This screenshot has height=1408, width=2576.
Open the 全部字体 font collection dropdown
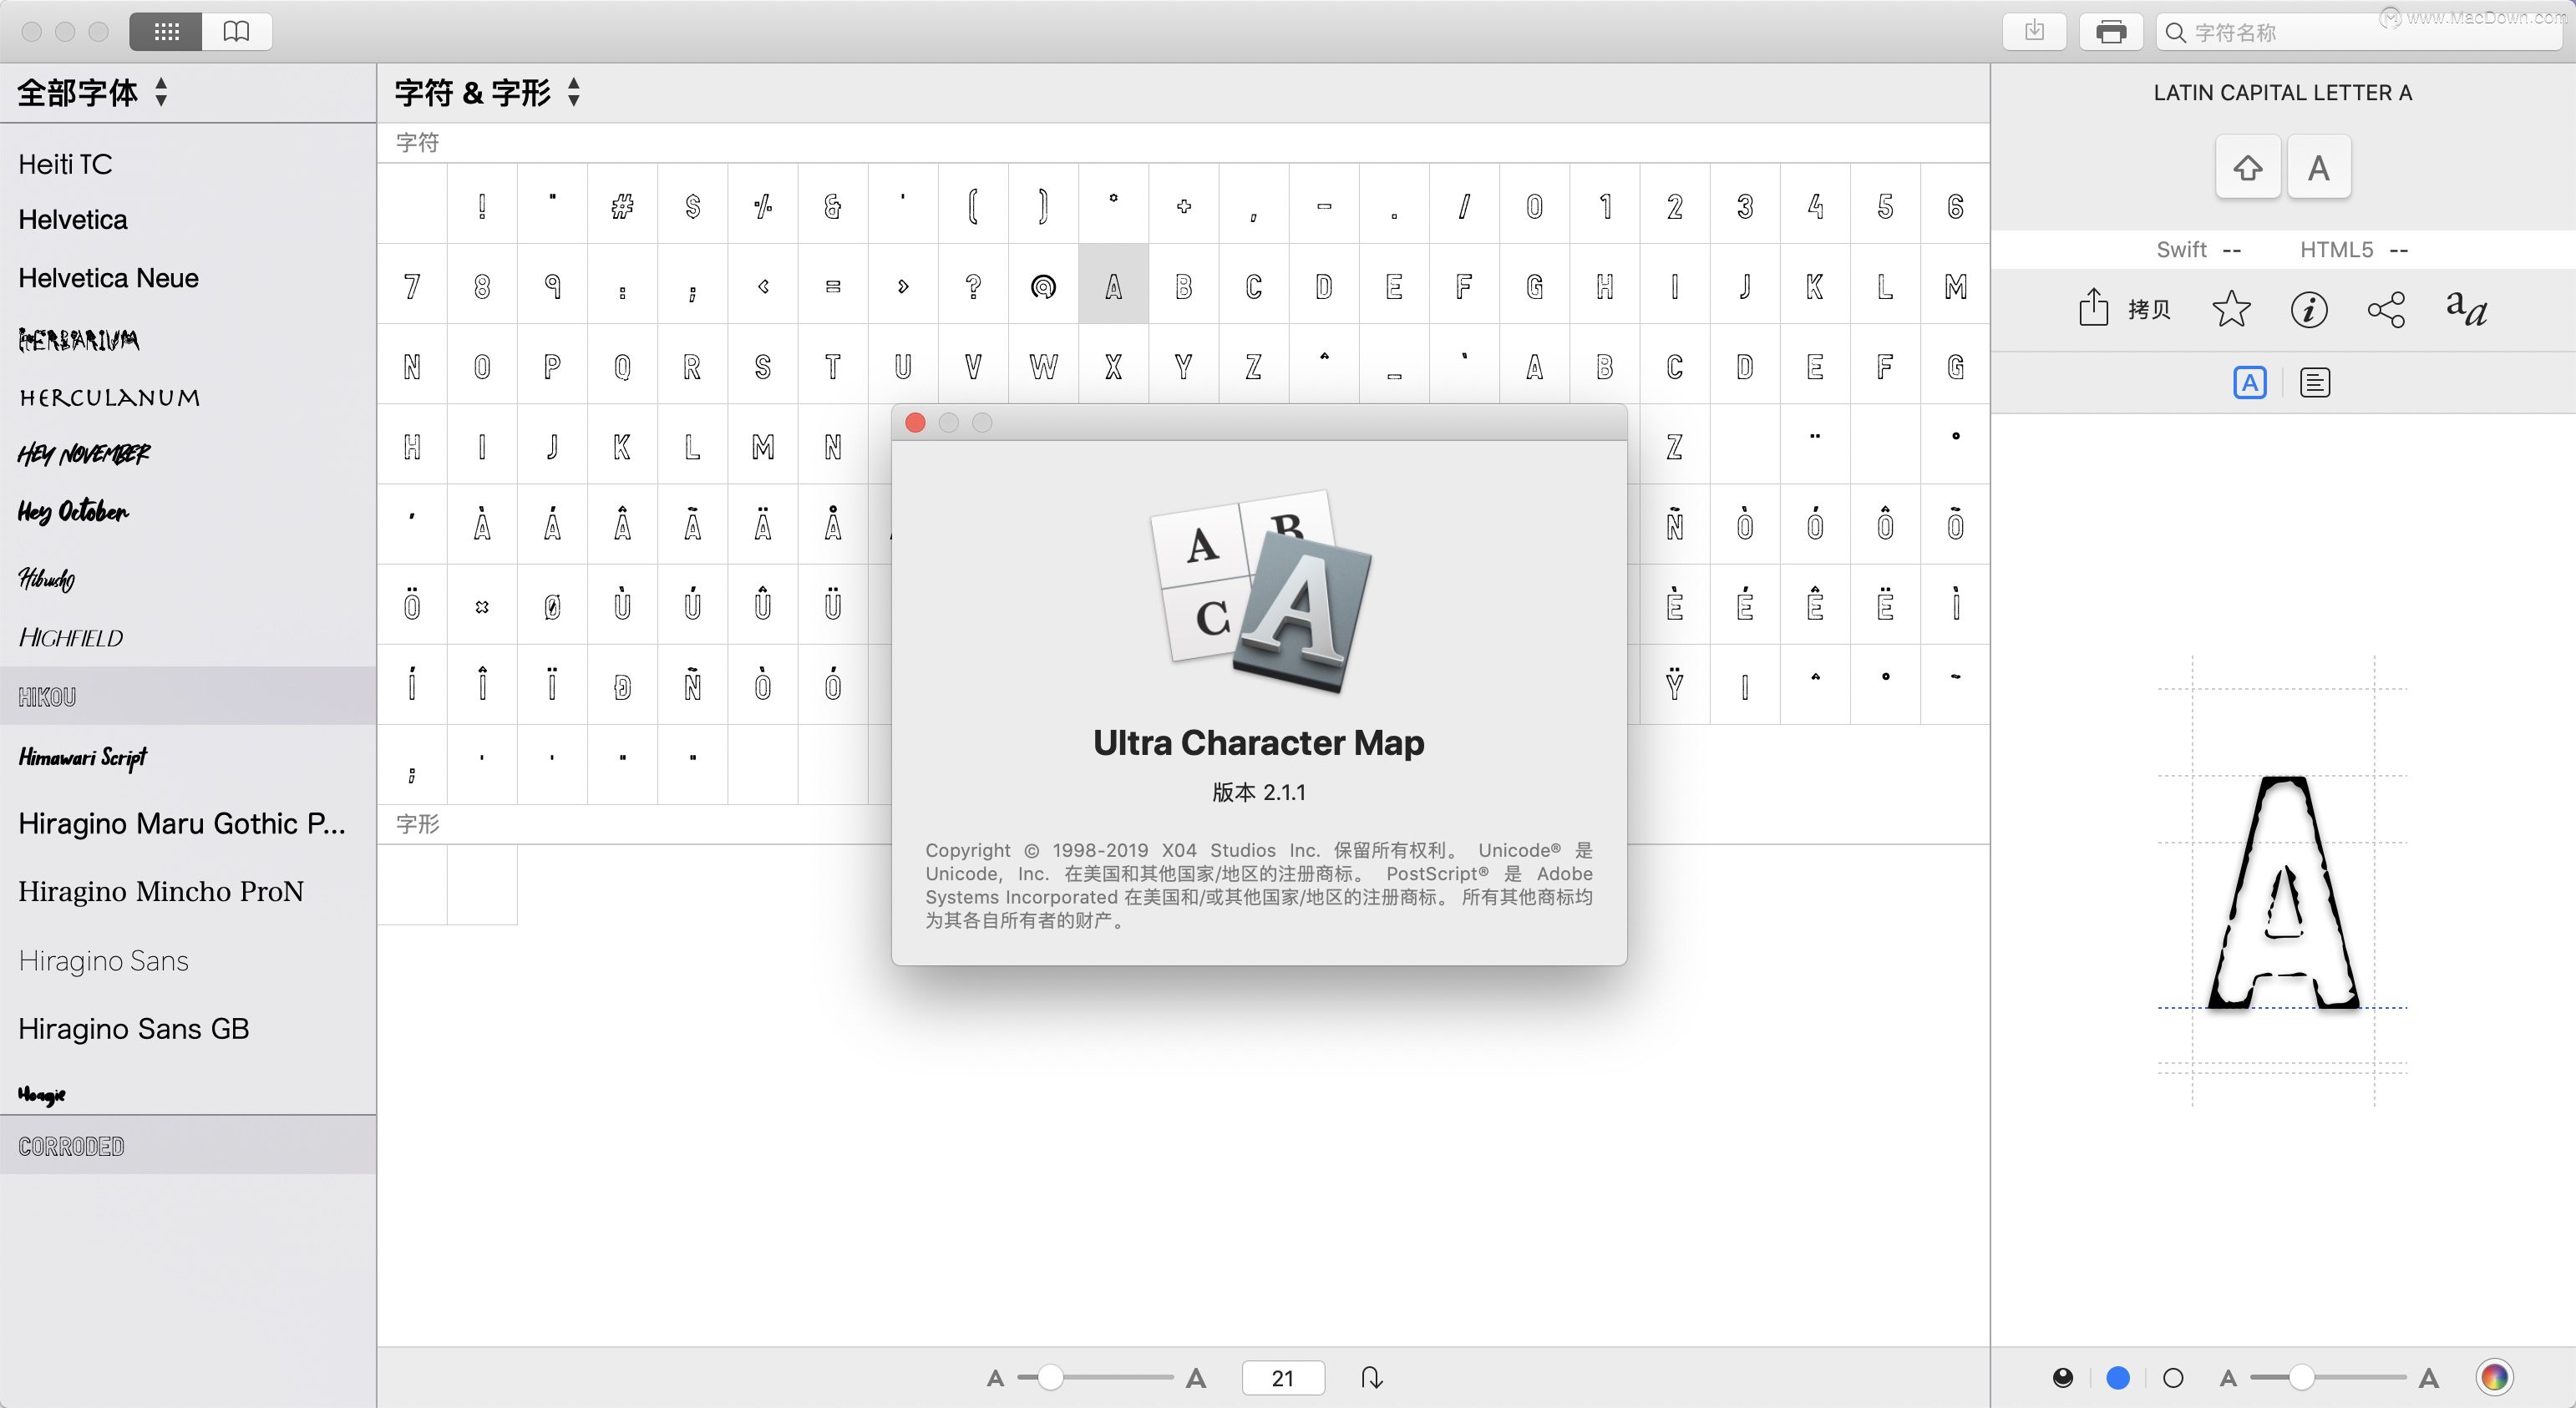(92, 92)
